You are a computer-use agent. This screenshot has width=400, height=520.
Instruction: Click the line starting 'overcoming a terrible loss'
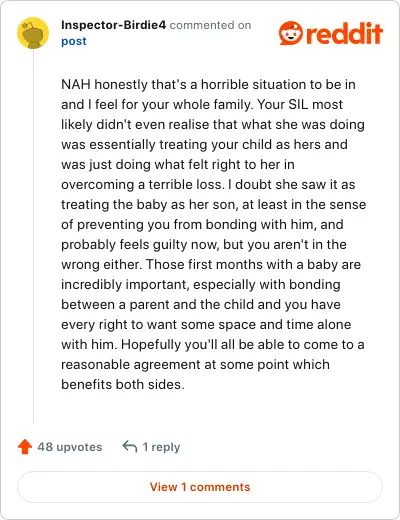(208, 184)
